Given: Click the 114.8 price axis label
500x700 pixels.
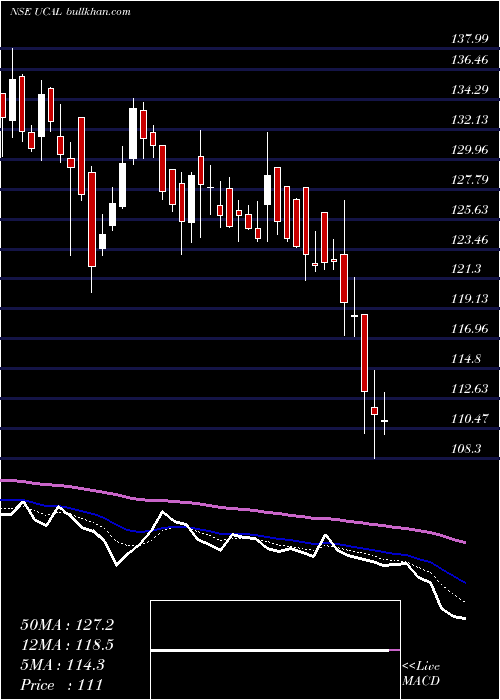Looking at the screenshot, I should (x=467, y=359).
